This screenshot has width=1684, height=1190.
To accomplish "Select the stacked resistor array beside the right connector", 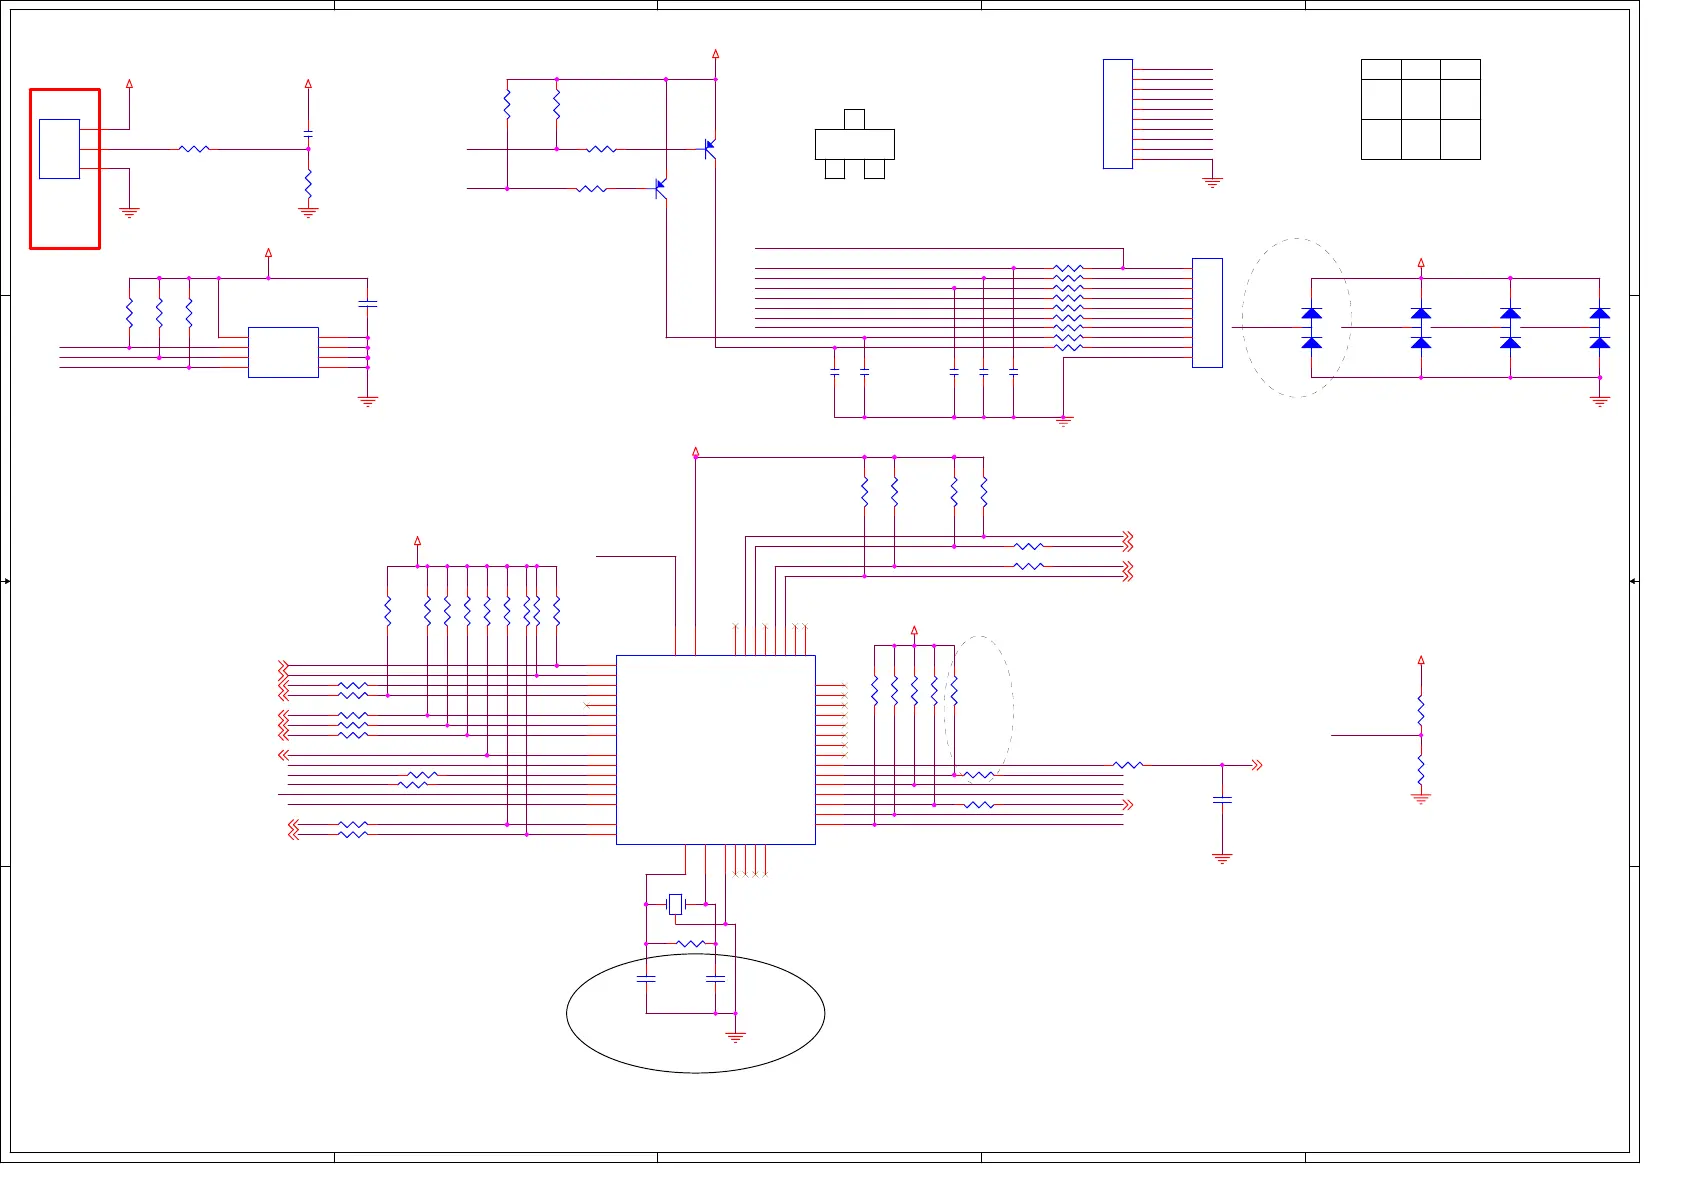I will 1068,308.
